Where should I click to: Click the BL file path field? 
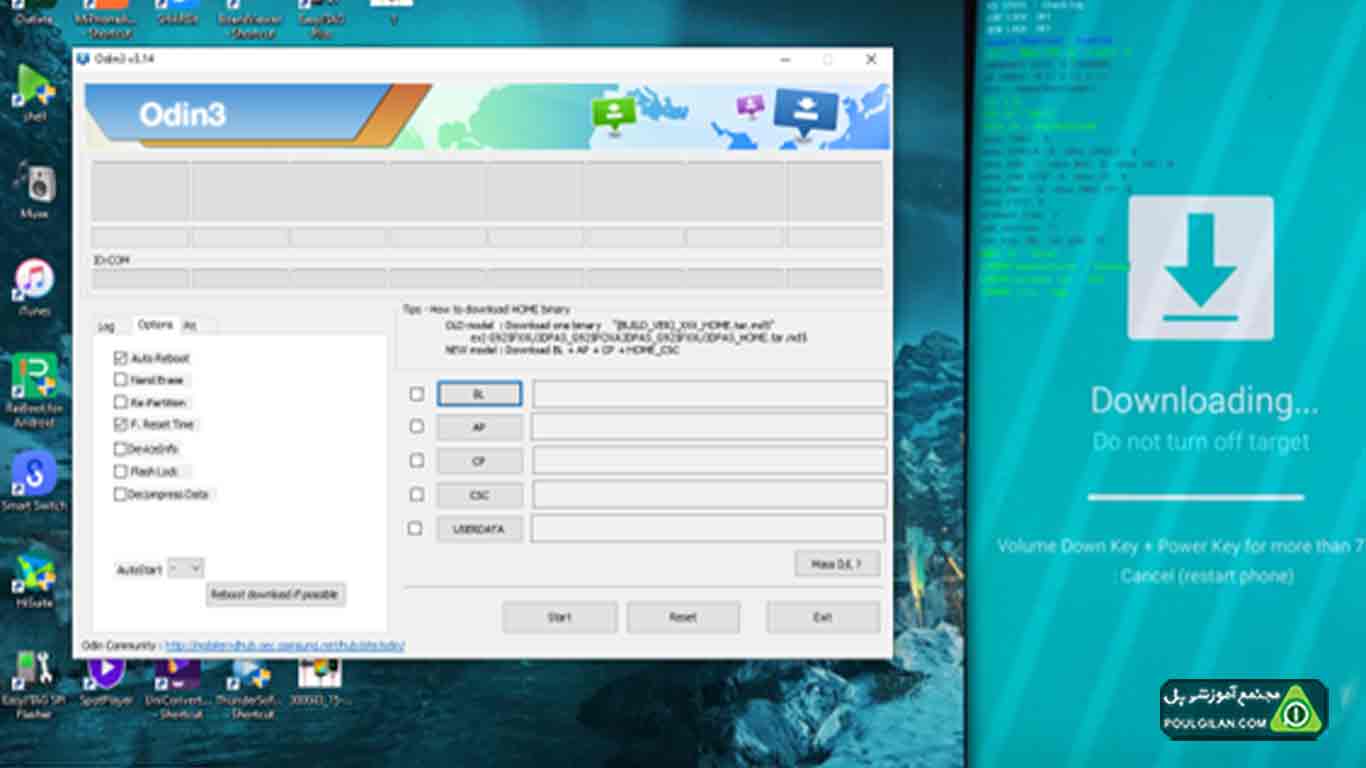[709, 394]
